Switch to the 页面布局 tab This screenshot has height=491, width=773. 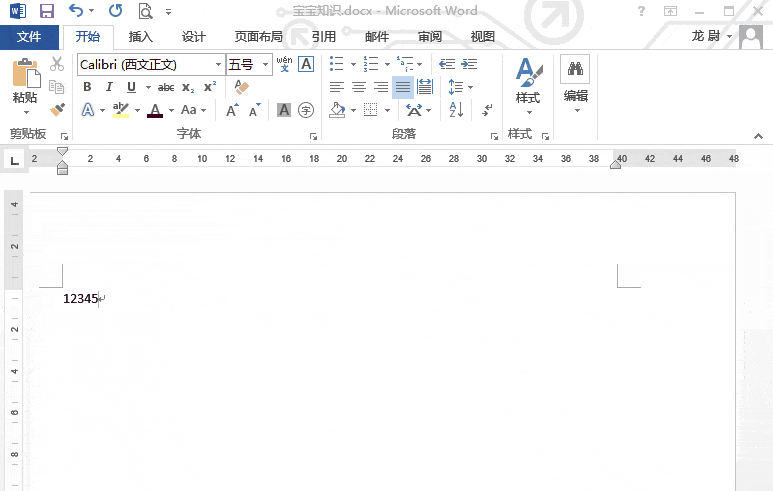pos(259,37)
